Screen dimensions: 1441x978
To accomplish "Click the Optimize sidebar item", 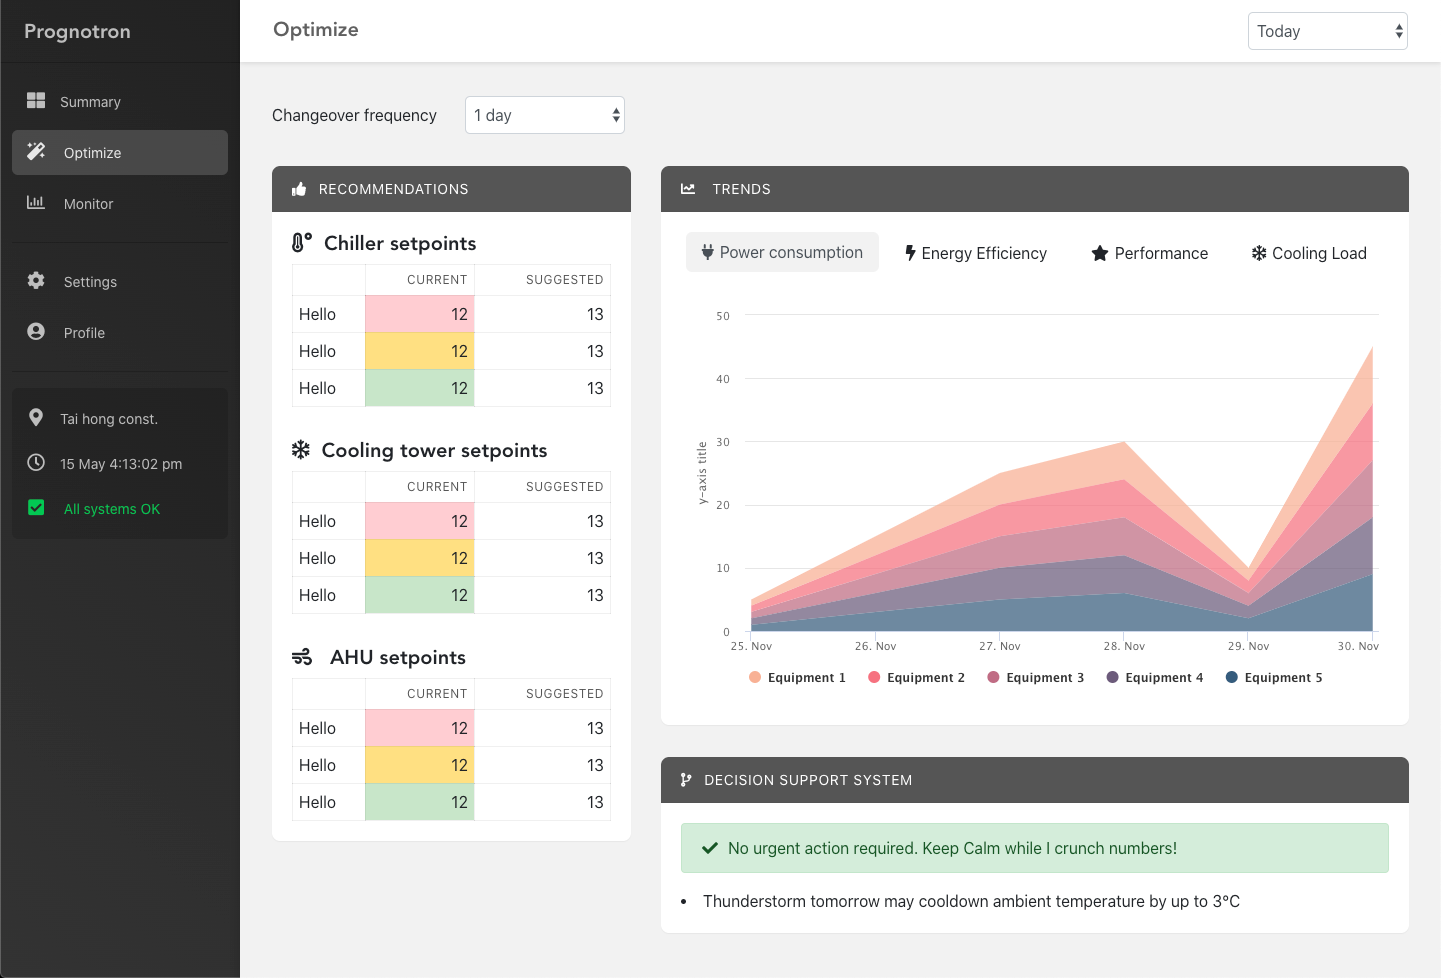I will tap(120, 152).
